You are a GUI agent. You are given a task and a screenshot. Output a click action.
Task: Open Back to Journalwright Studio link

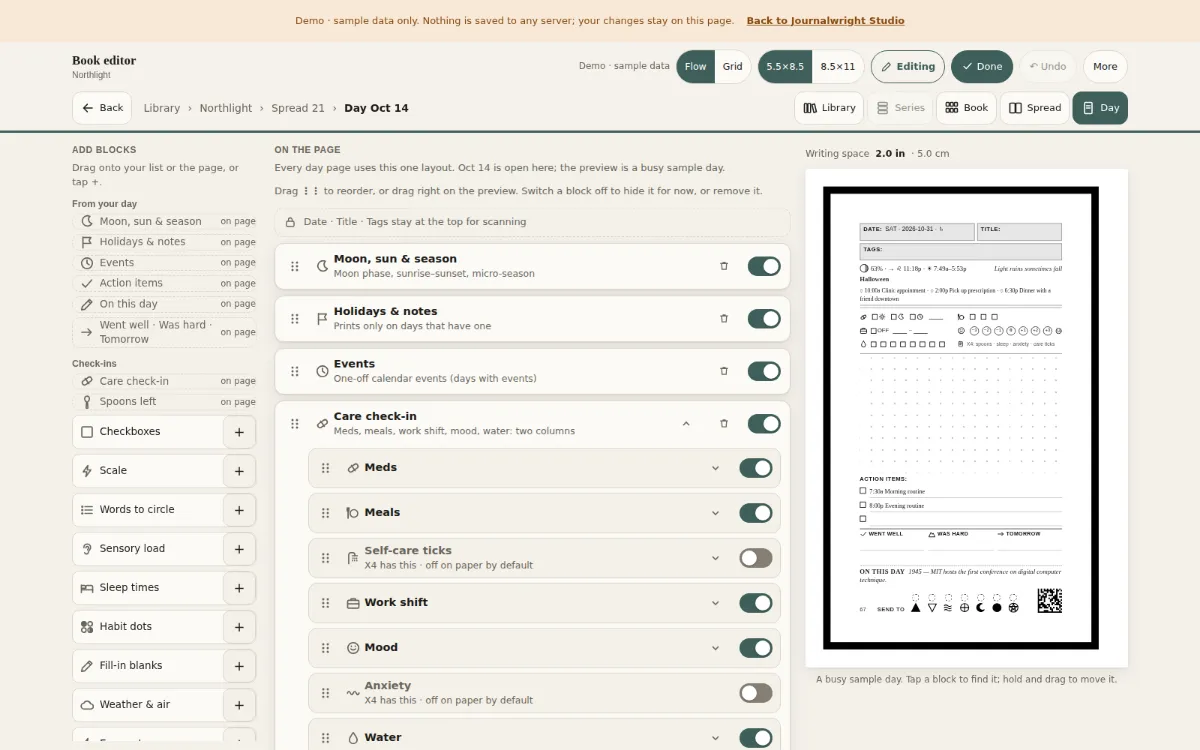pos(825,21)
